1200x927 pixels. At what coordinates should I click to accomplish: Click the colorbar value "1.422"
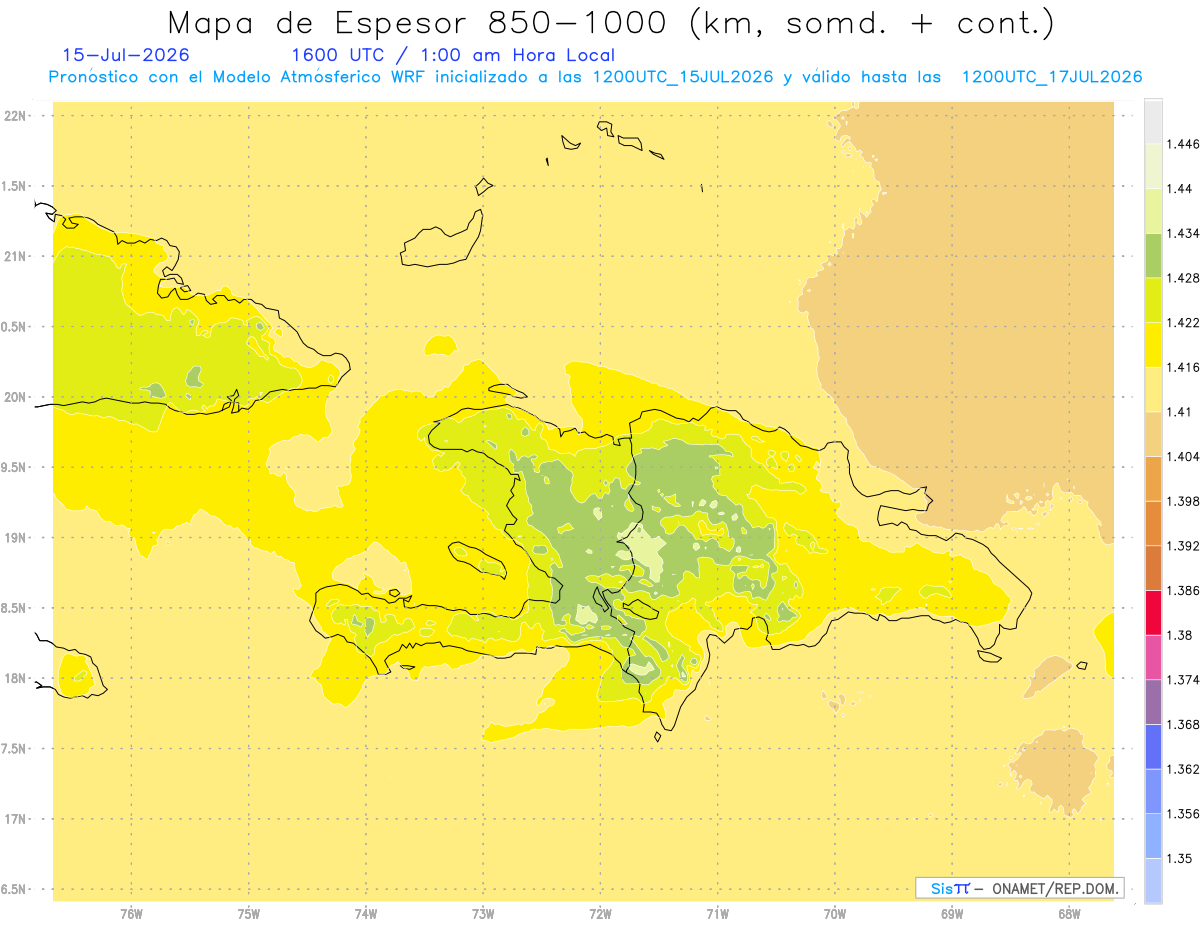tap(1183, 322)
